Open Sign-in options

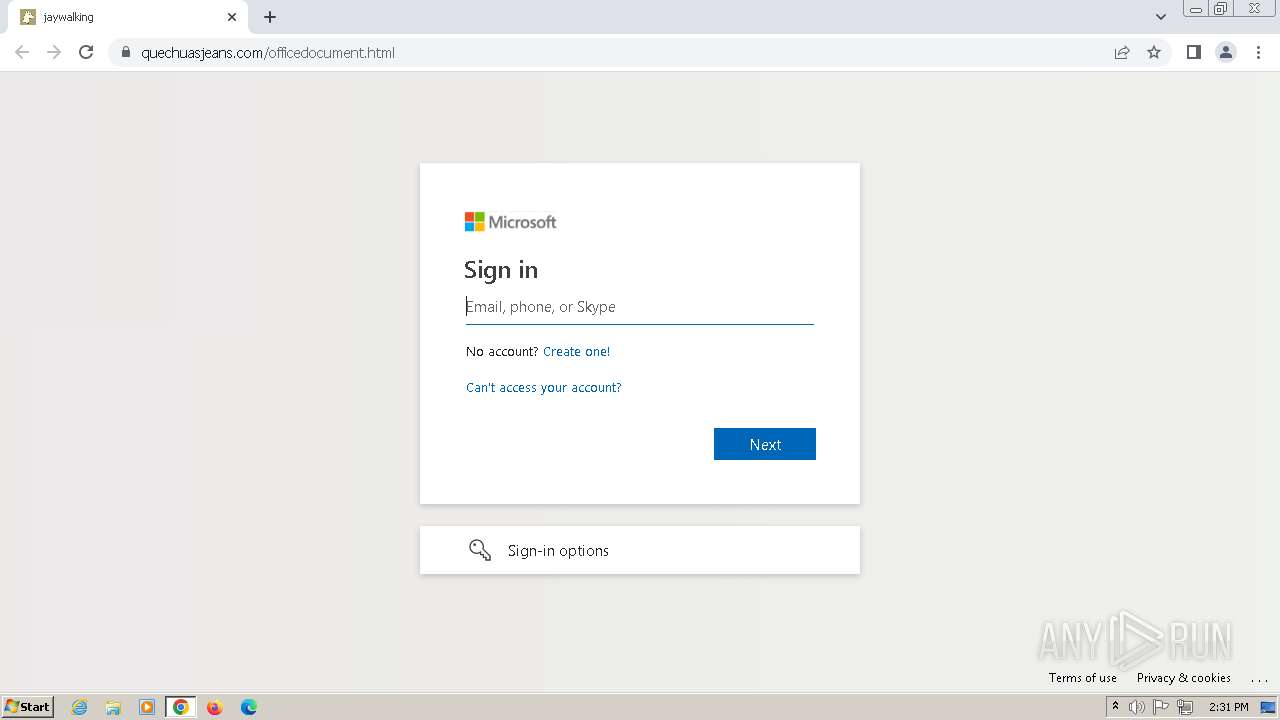(x=640, y=550)
